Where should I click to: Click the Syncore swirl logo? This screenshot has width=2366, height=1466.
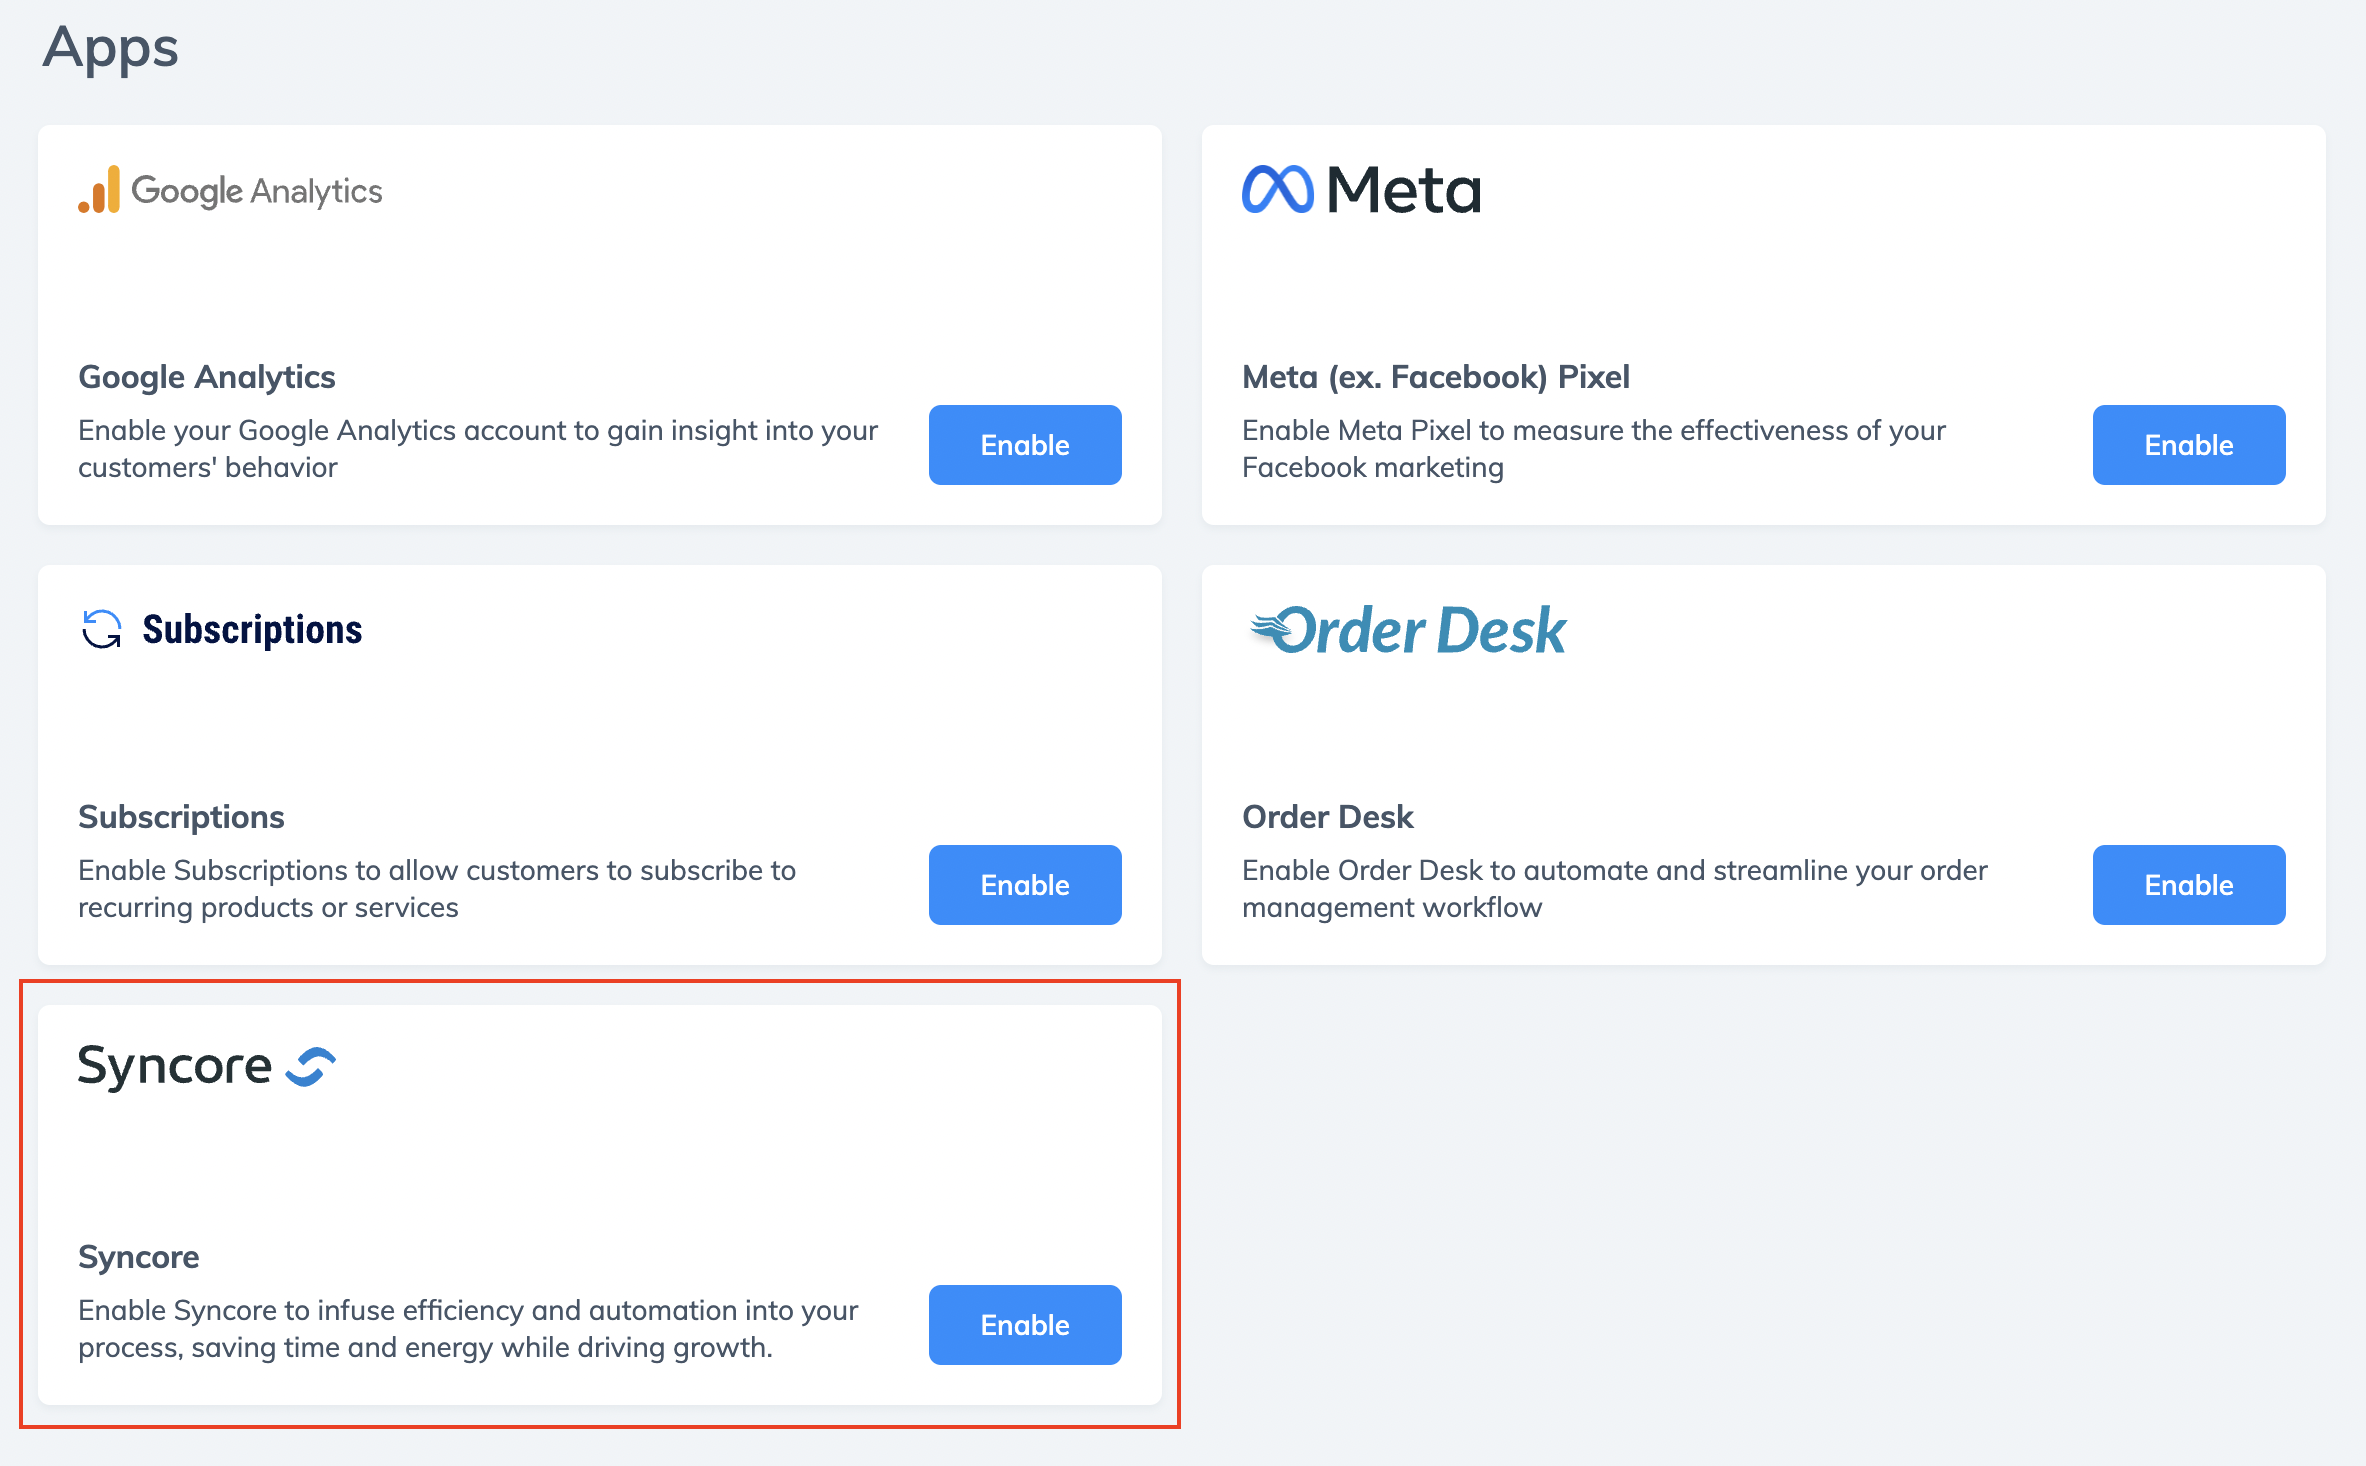tap(310, 1066)
